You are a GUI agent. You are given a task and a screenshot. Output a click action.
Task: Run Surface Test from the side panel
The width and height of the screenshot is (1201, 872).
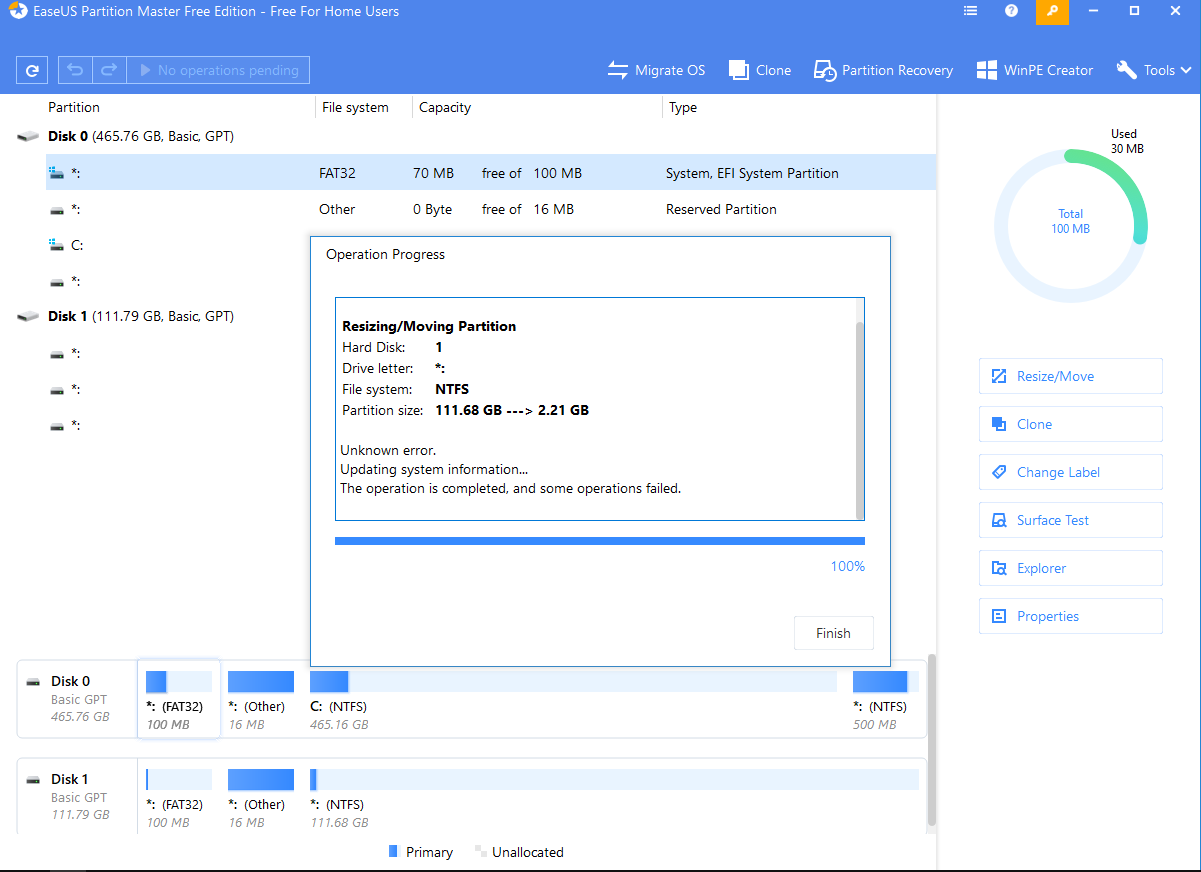point(1070,520)
